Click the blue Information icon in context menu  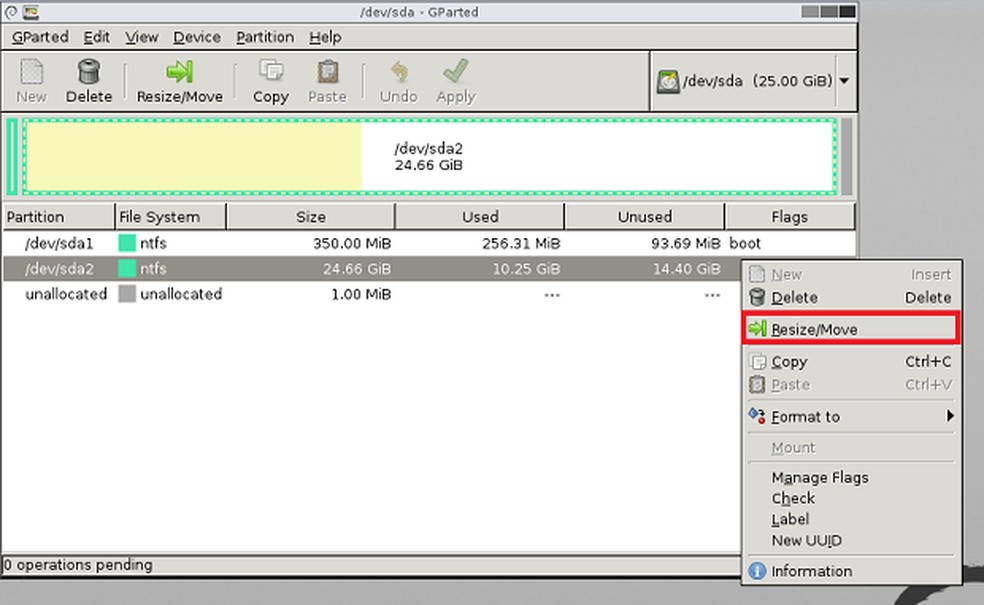(x=757, y=571)
